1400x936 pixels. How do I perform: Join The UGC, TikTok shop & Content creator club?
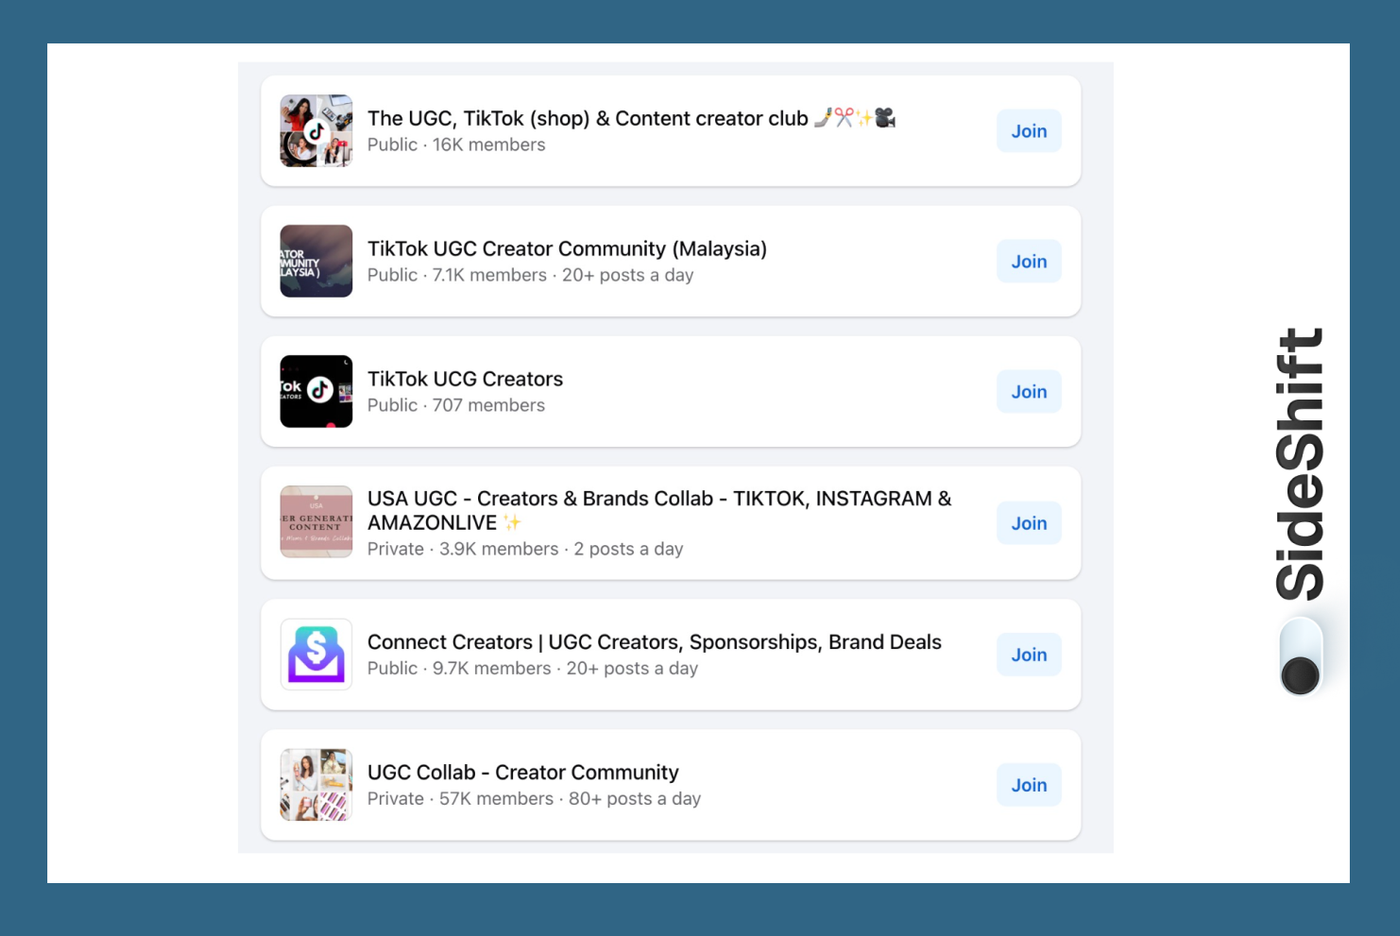point(1028,131)
